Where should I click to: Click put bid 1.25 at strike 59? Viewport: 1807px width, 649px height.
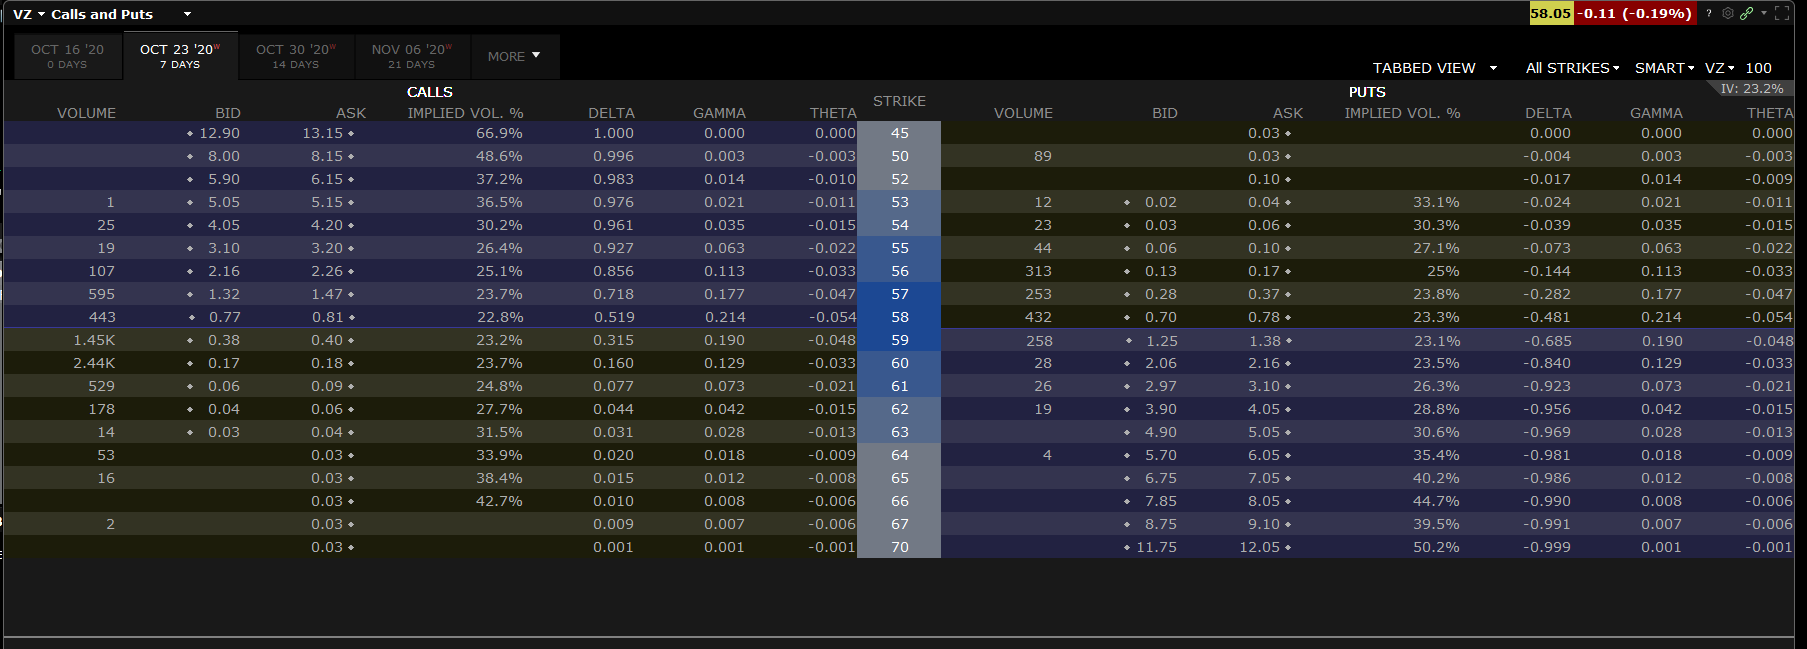1161,341
